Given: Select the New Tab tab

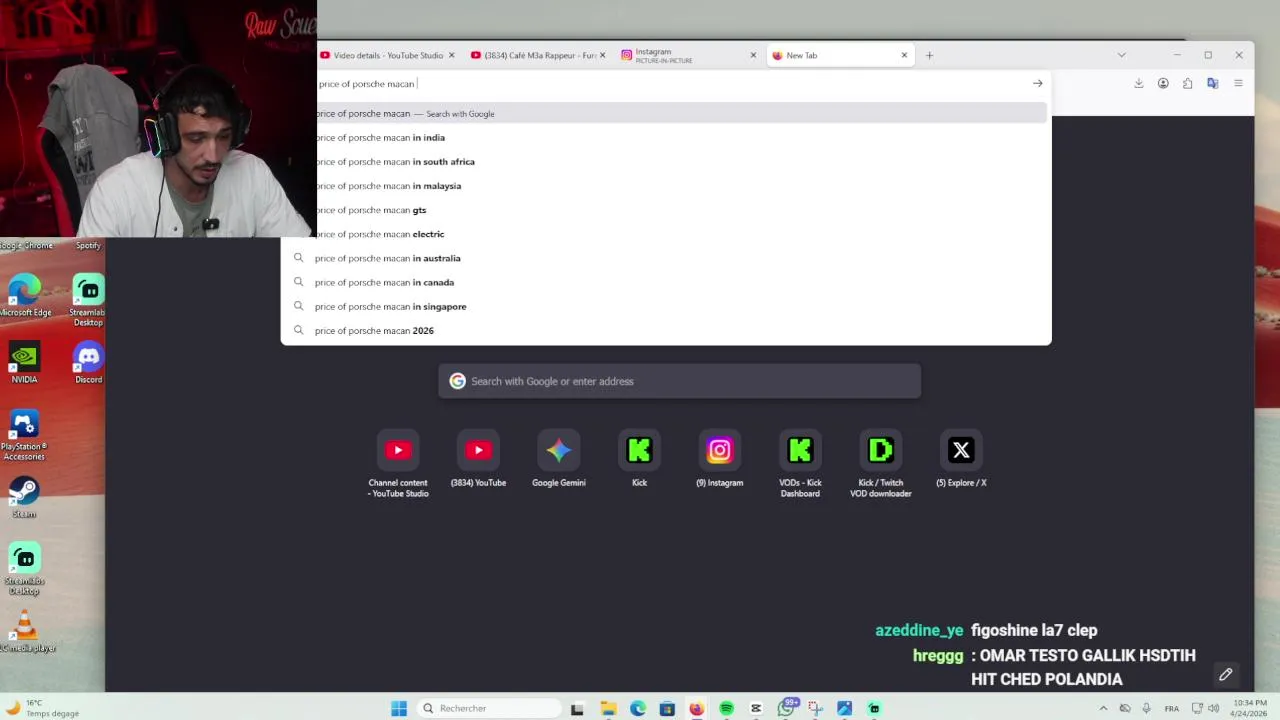Looking at the screenshot, I should [x=839, y=55].
